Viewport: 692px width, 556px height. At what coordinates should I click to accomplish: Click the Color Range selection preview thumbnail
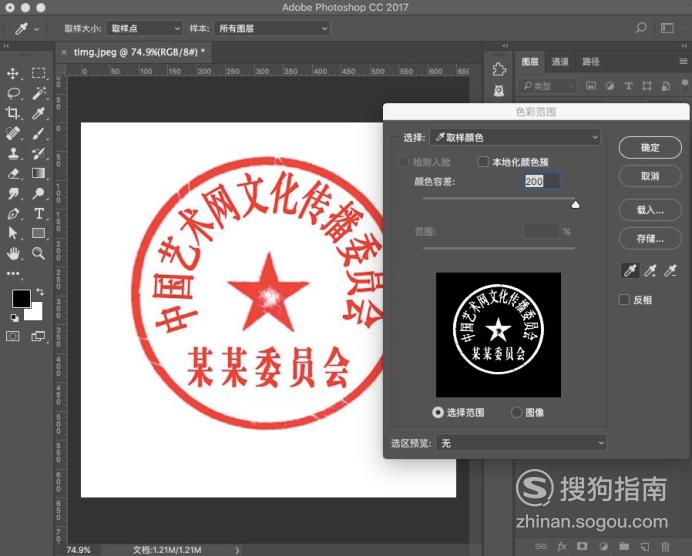[498, 335]
